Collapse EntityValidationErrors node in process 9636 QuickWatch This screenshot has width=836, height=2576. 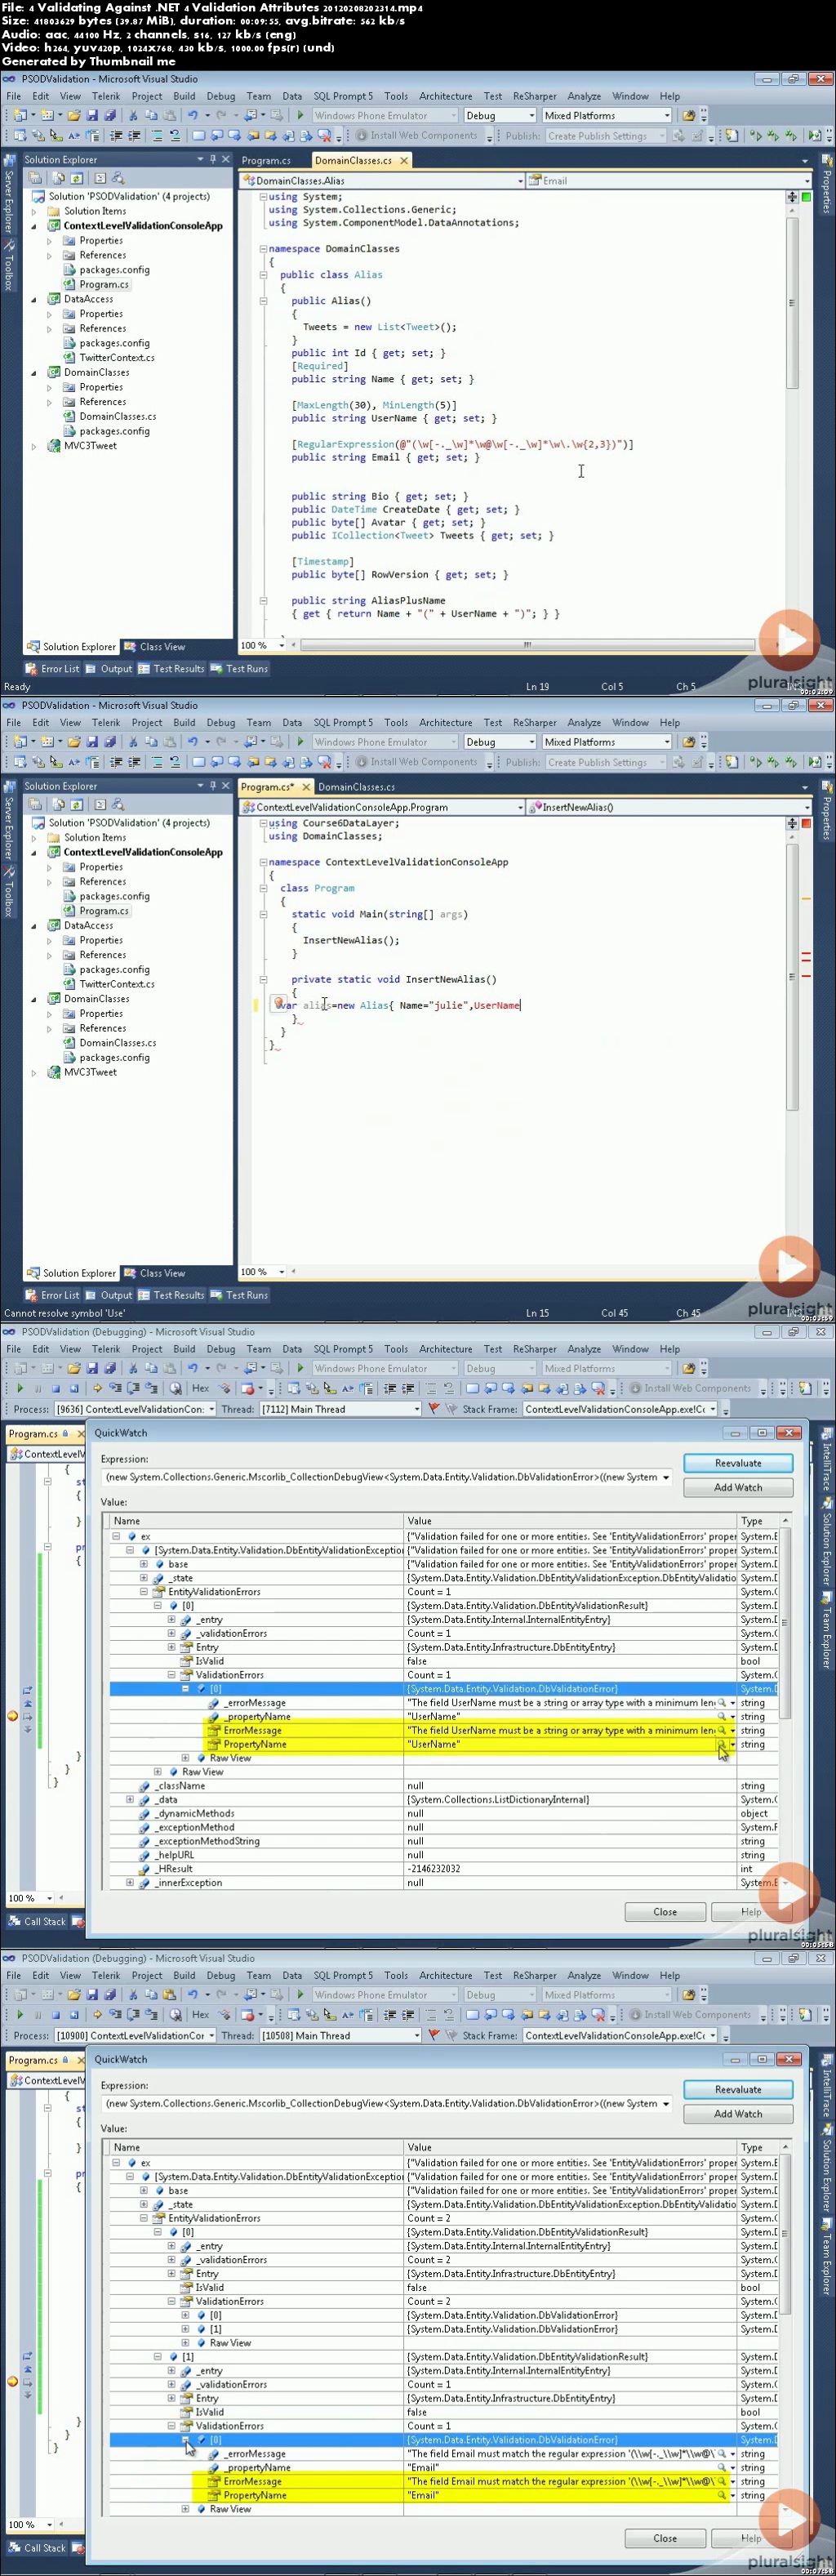[144, 1591]
